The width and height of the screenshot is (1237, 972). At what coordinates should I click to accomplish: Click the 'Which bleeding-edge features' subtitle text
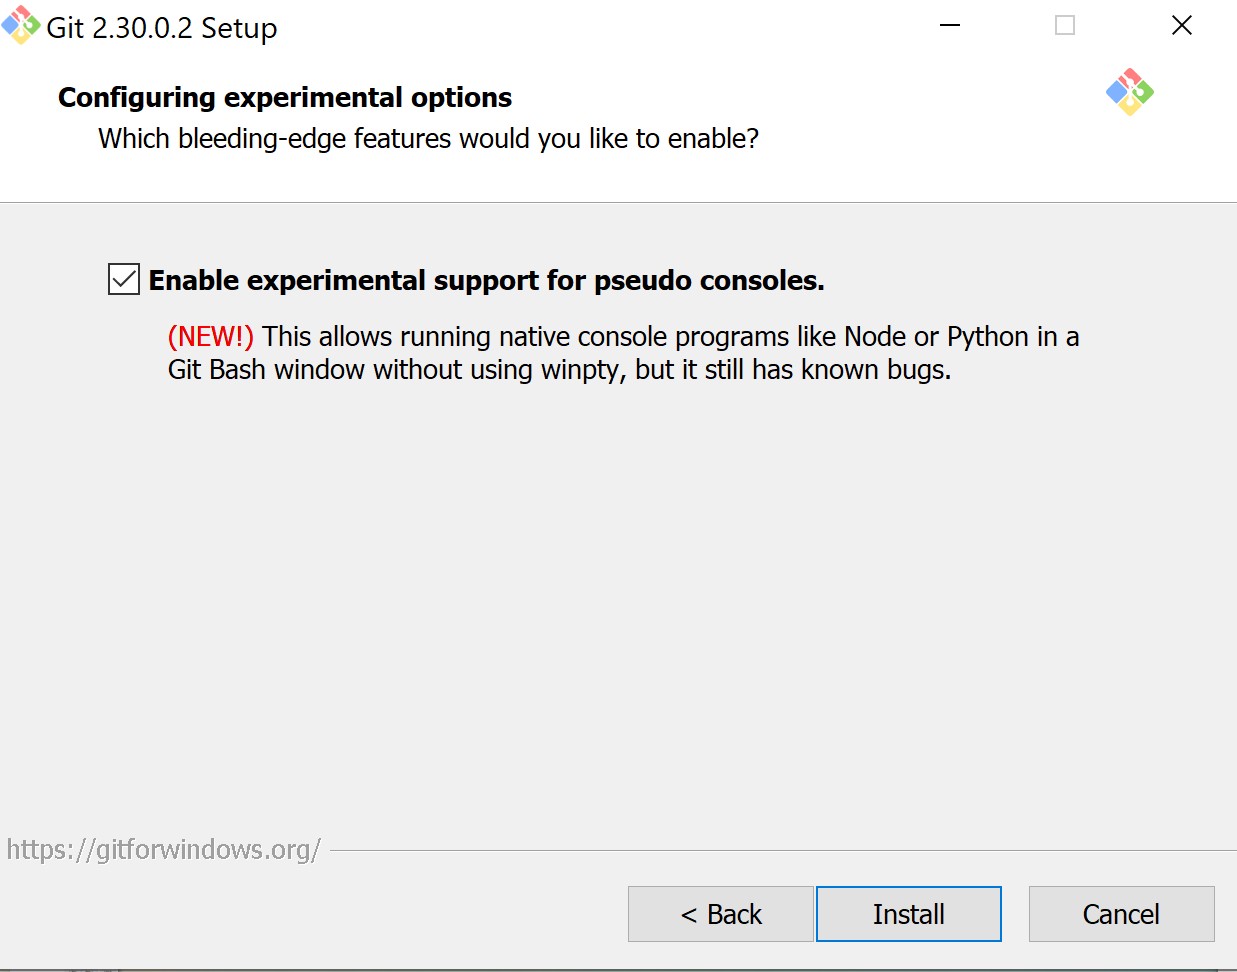[x=428, y=138]
